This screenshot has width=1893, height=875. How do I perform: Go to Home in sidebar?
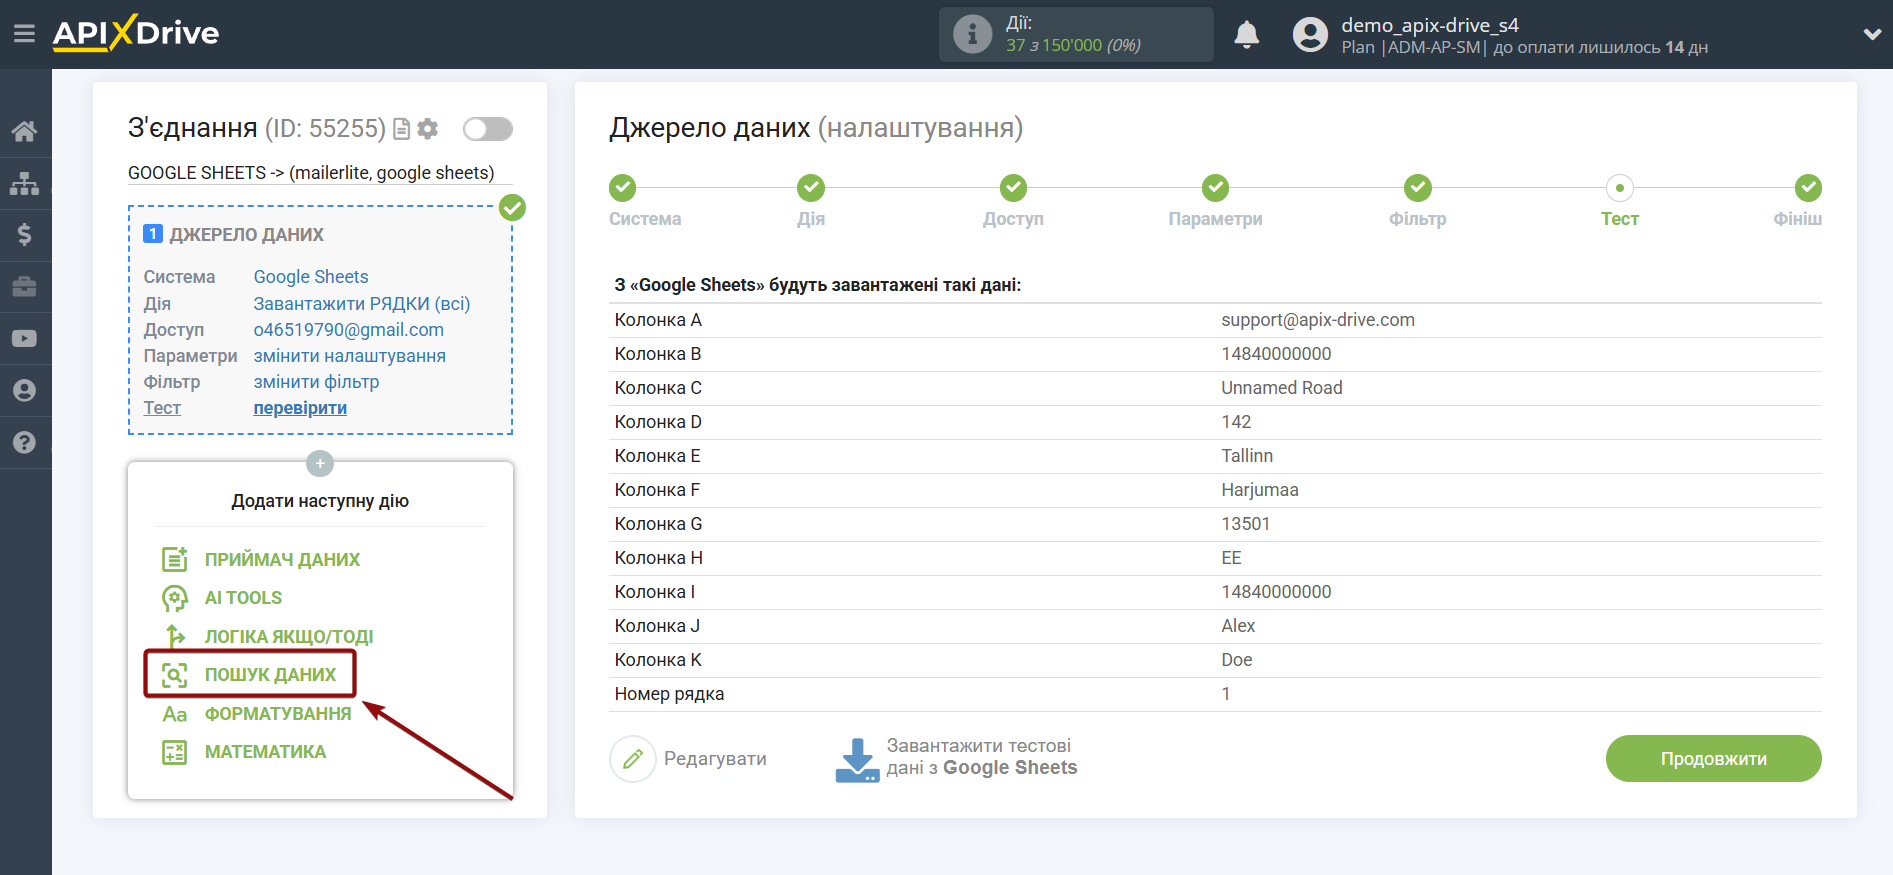25,131
